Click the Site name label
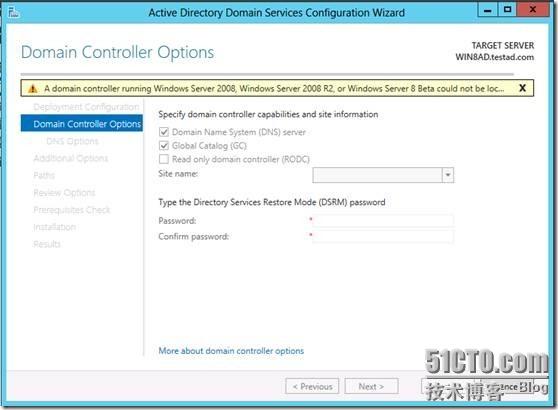This screenshot has width=558, height=410. [x=178, y=174]
